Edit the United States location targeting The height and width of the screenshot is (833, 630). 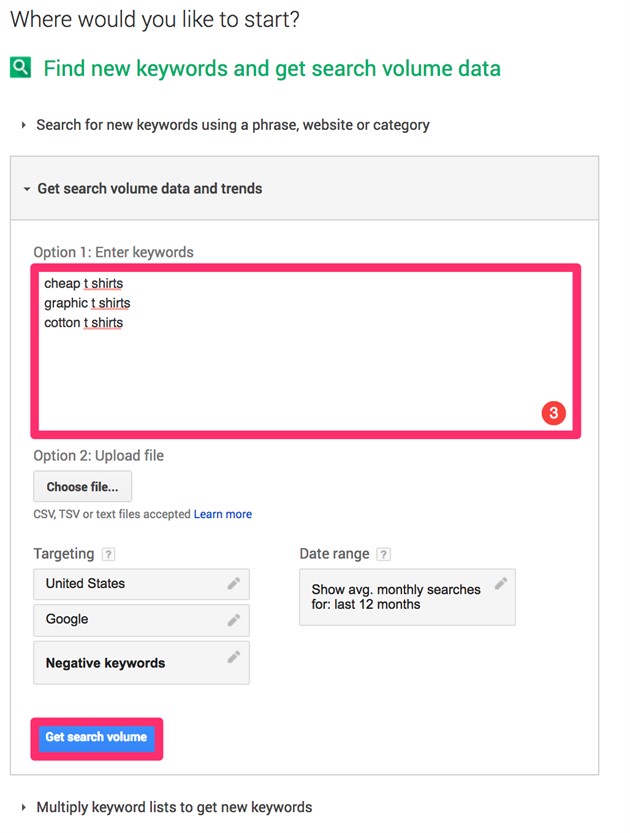tap(130, 584)
